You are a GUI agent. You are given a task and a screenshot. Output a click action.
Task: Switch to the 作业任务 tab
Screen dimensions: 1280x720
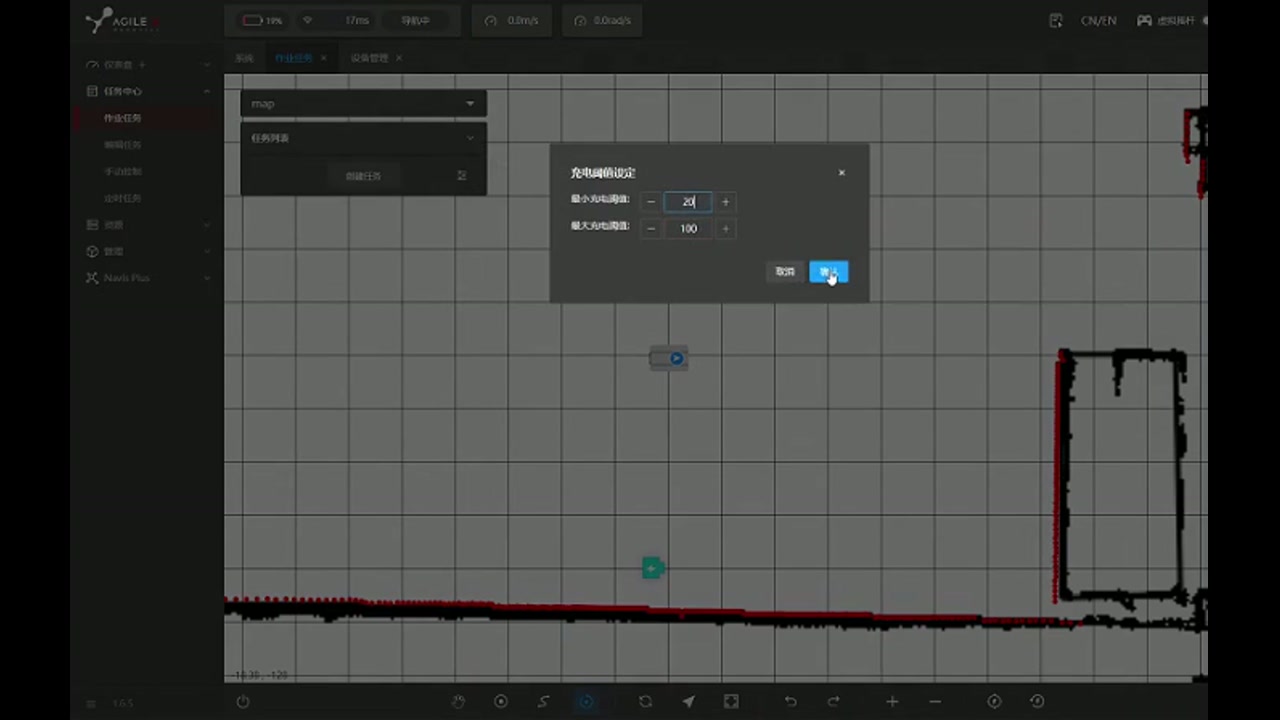tap(293, 58)
